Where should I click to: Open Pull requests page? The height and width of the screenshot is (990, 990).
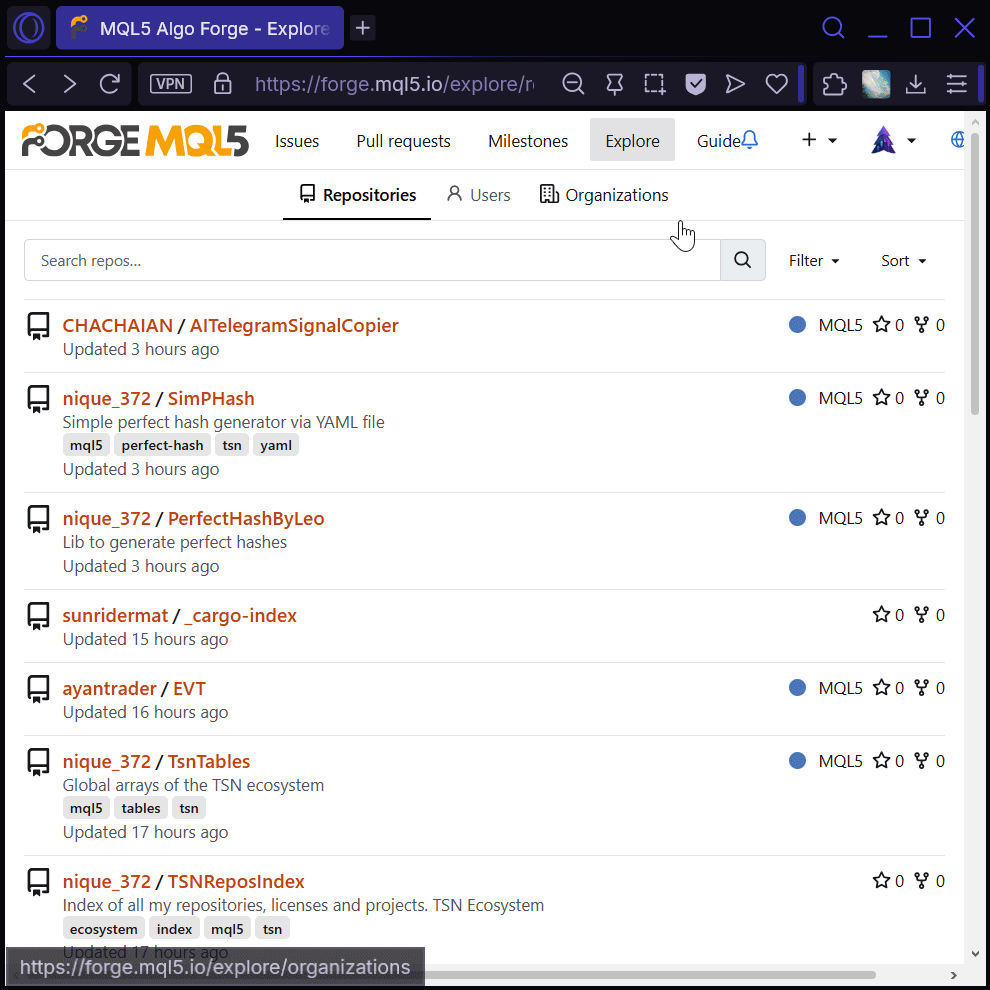click(x=403, y=141)
